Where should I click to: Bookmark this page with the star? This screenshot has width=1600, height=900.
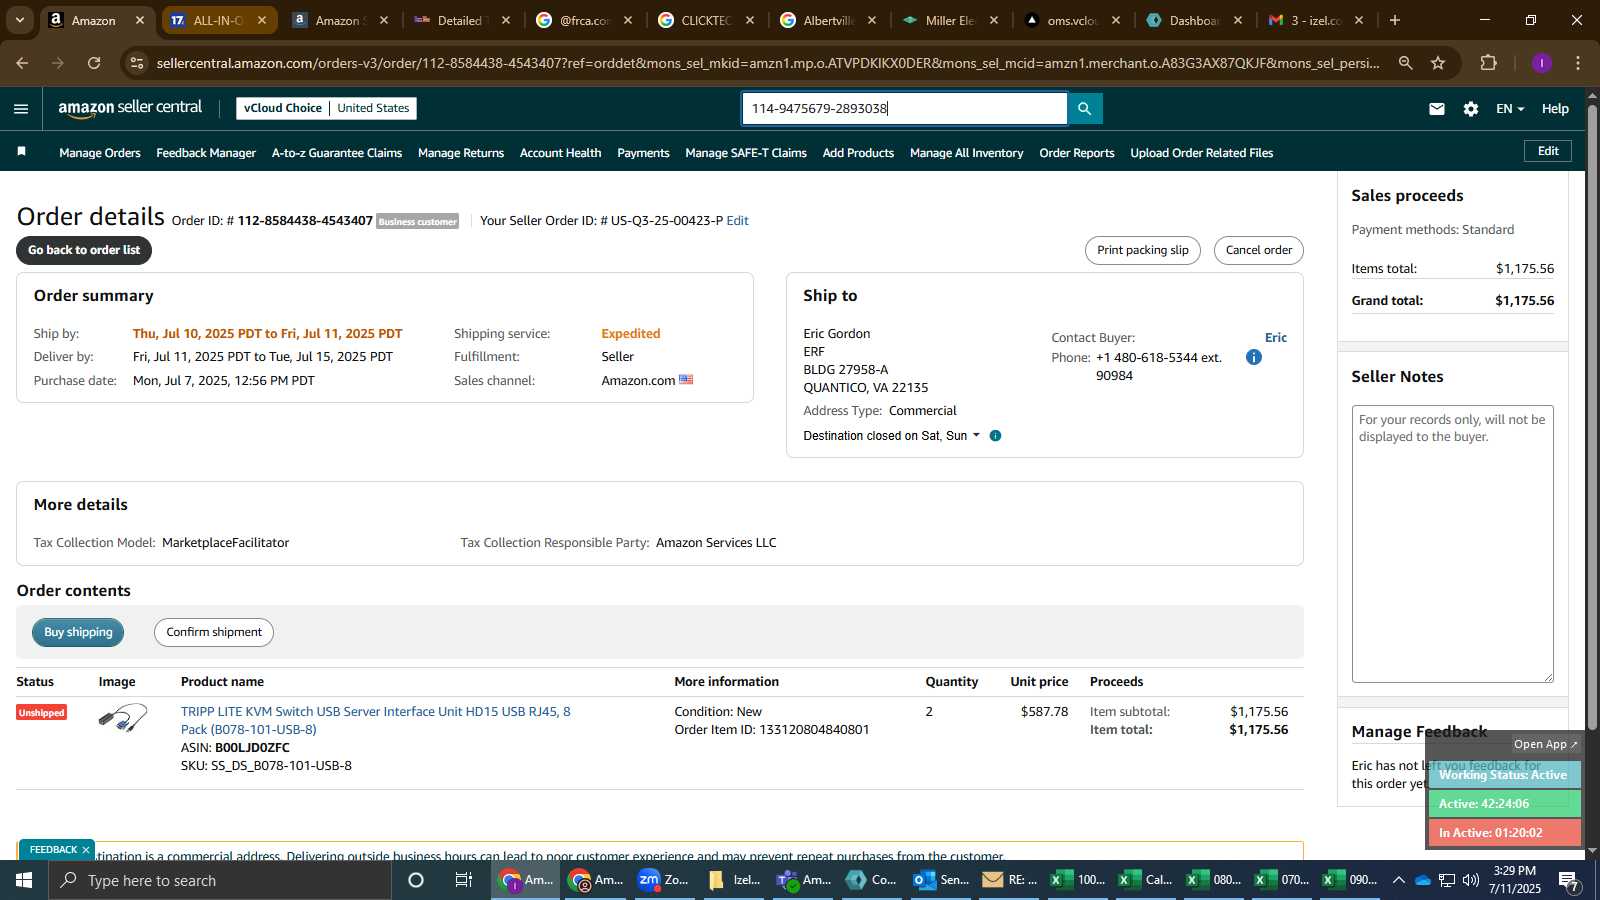tap(1438, 63)
